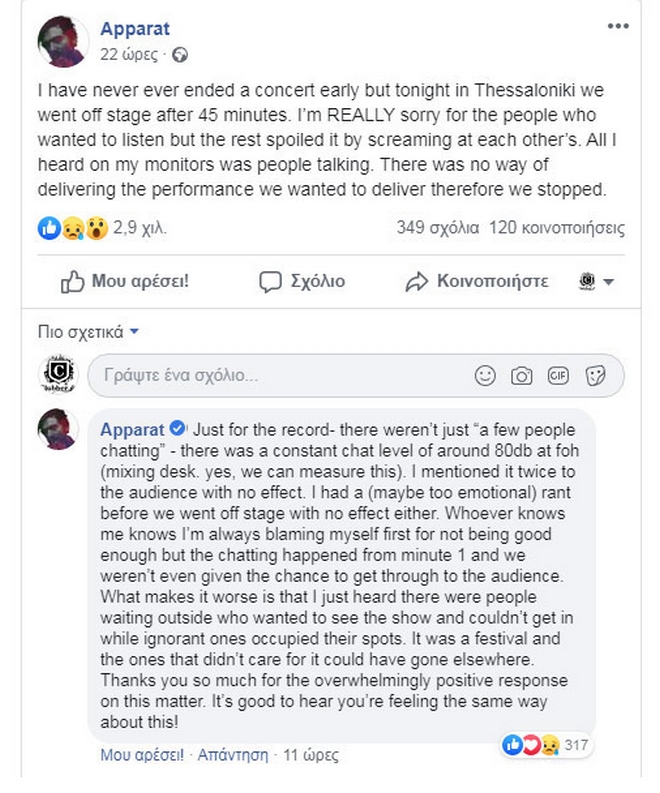Click the globe public-audience icon
Viewport: 660px width, 793px height.
pyautogui.click(x=180, y=55)
